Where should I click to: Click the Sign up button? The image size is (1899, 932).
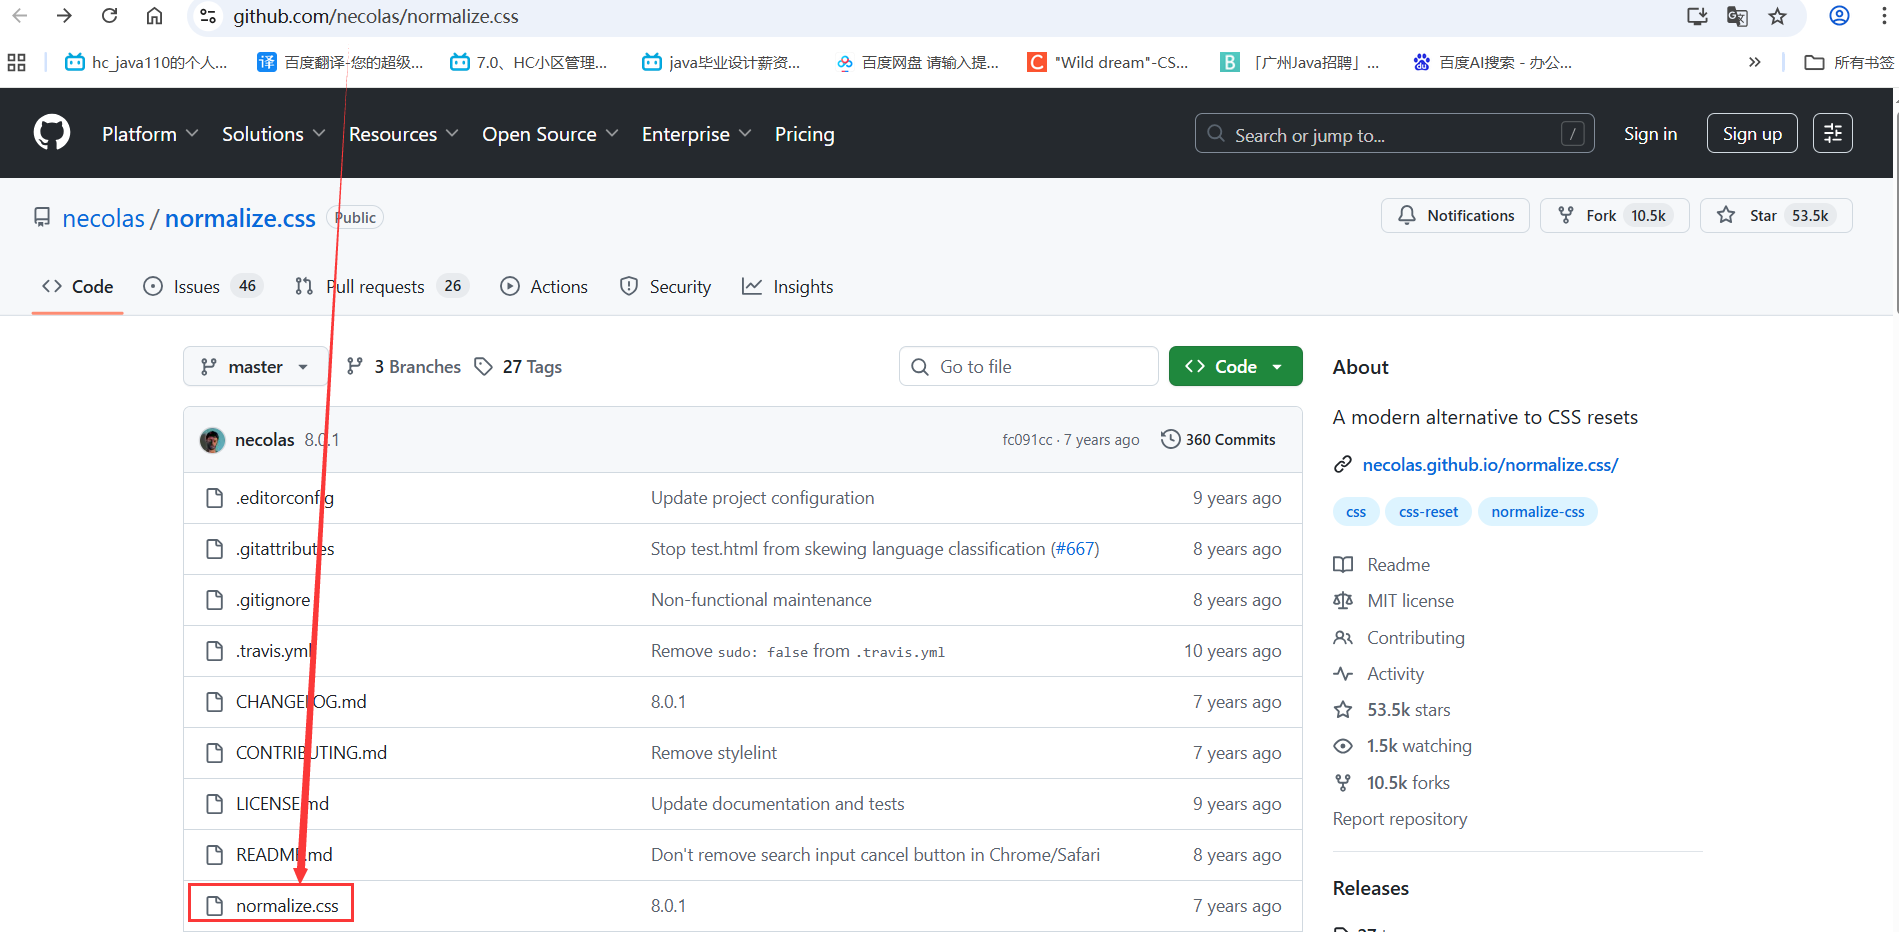(x=1752, y=133)
